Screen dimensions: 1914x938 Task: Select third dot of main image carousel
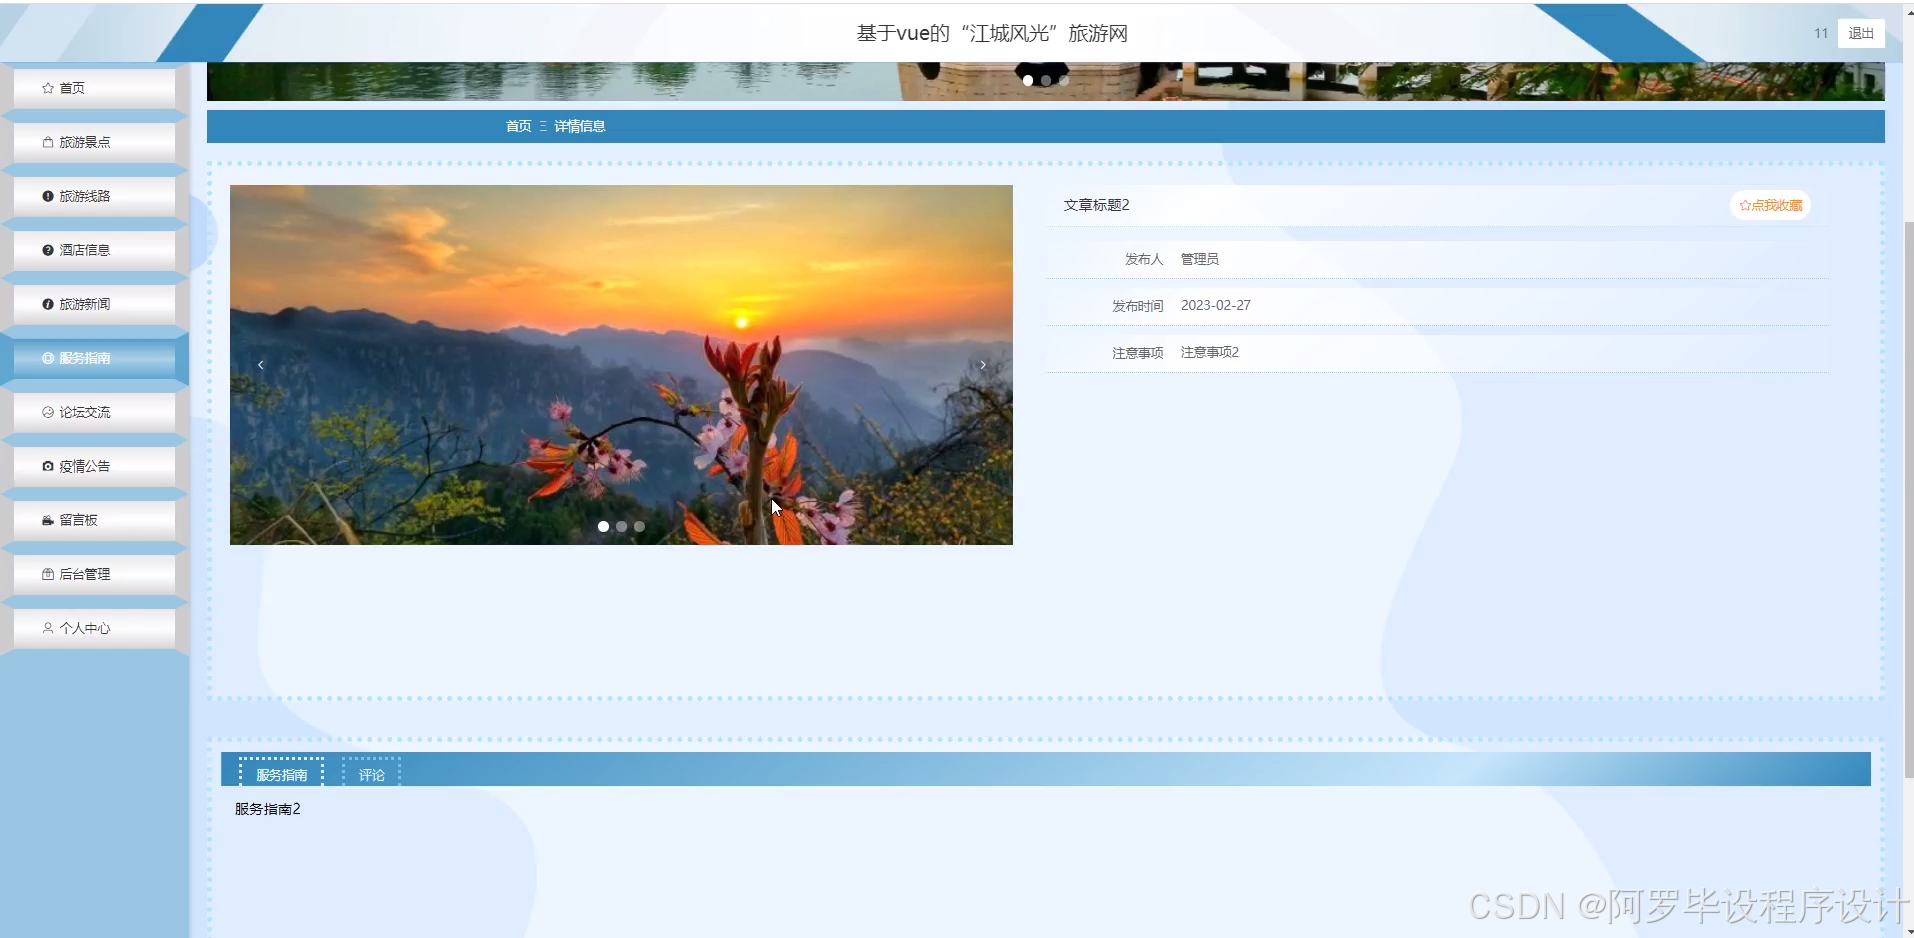coord(639,526)
